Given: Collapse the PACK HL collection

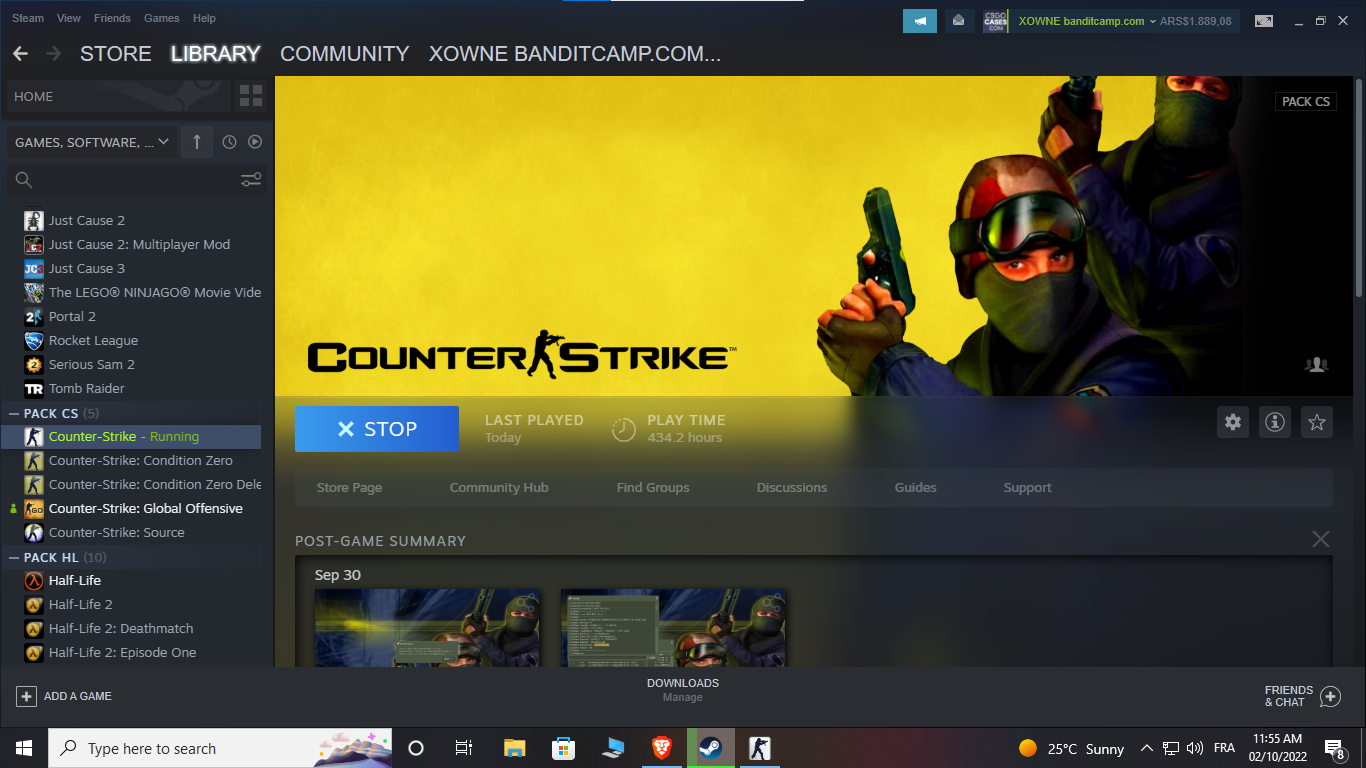Looking at the screenshot, I should [x=14, y=557].
